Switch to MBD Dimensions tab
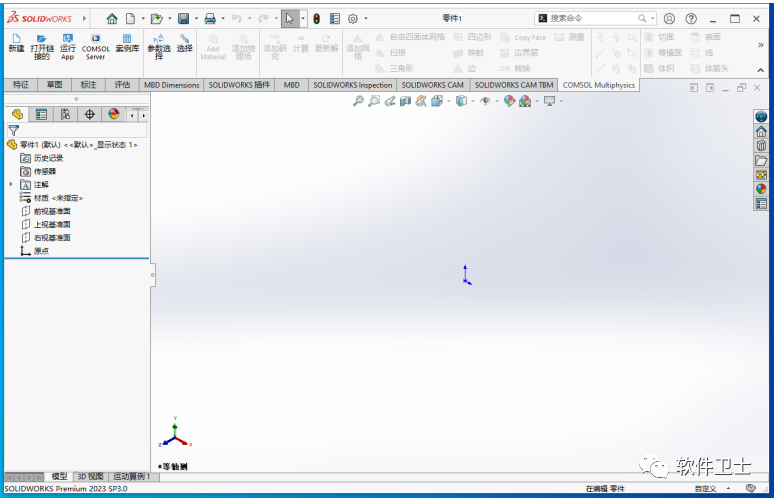The image size is (776, 500). click(x=172, y=85)
